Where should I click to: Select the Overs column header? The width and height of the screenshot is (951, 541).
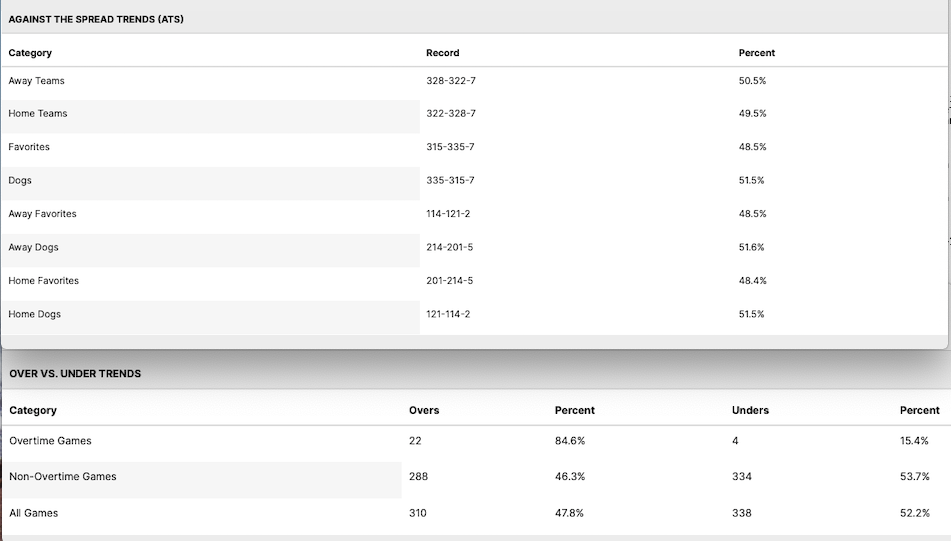pyautogui.click(x=424, y=410)
